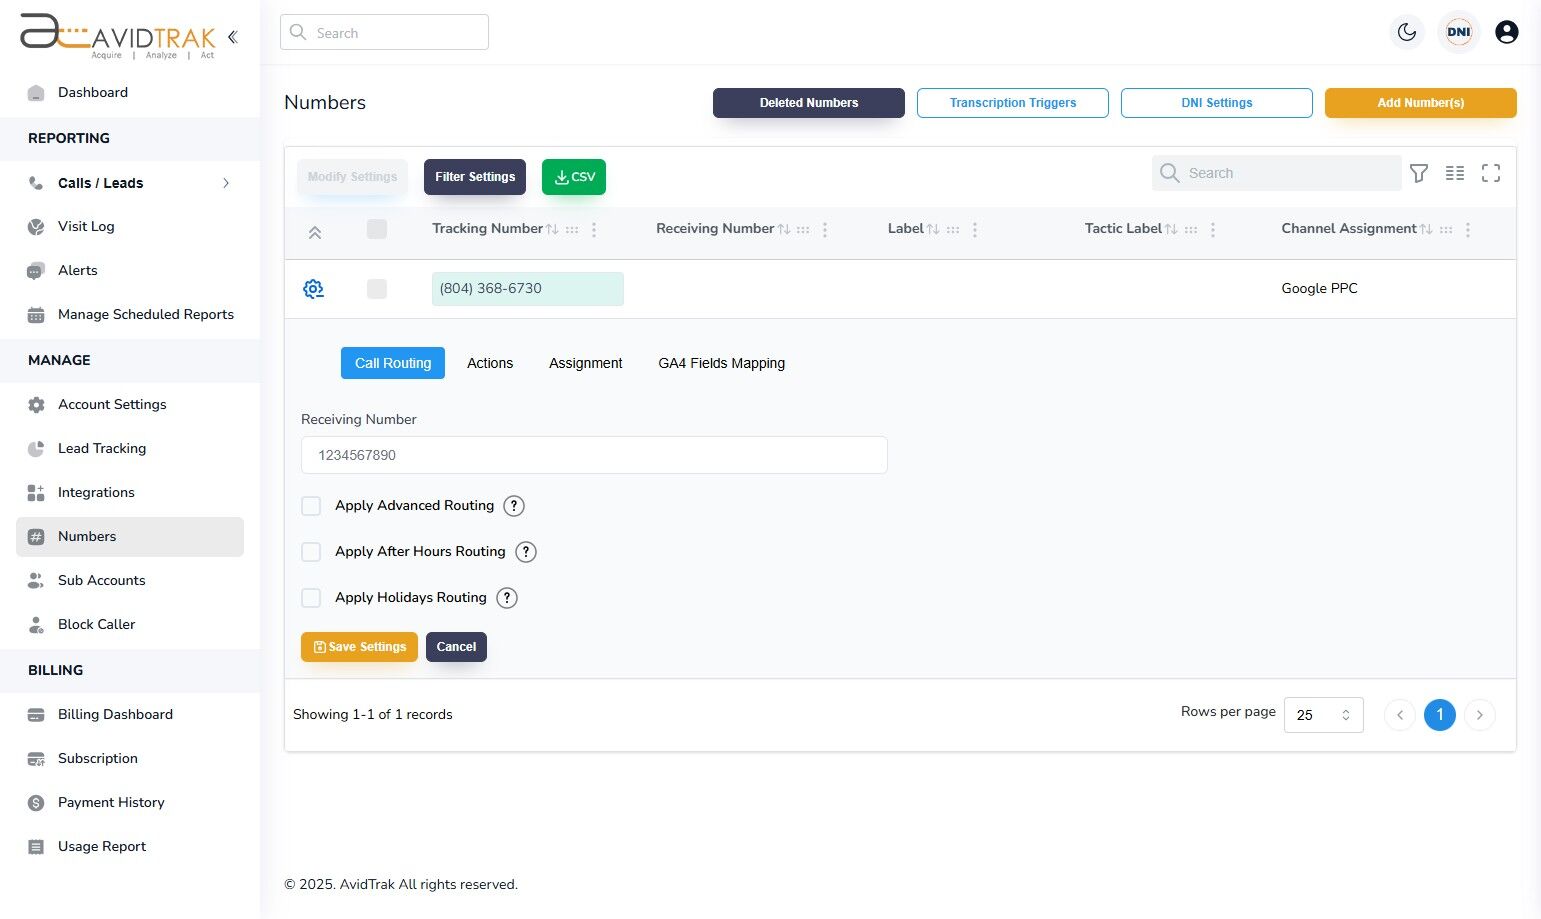Collapse all expanded rows in table header

click(x=314, y=233)
